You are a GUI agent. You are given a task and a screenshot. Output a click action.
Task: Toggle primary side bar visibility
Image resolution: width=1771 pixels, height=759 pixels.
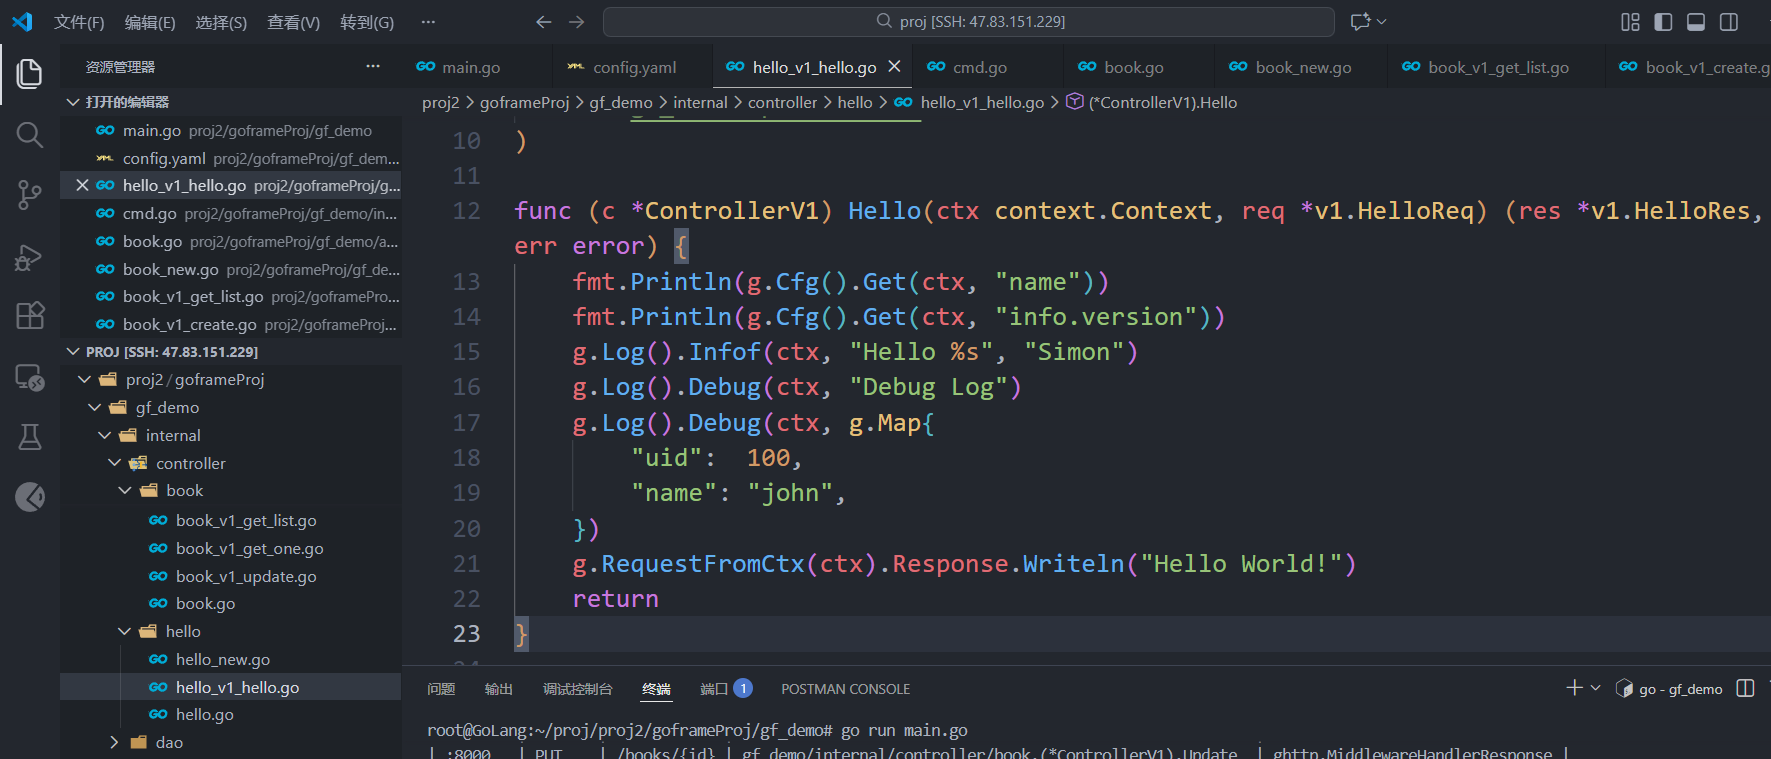point(1663,22)
